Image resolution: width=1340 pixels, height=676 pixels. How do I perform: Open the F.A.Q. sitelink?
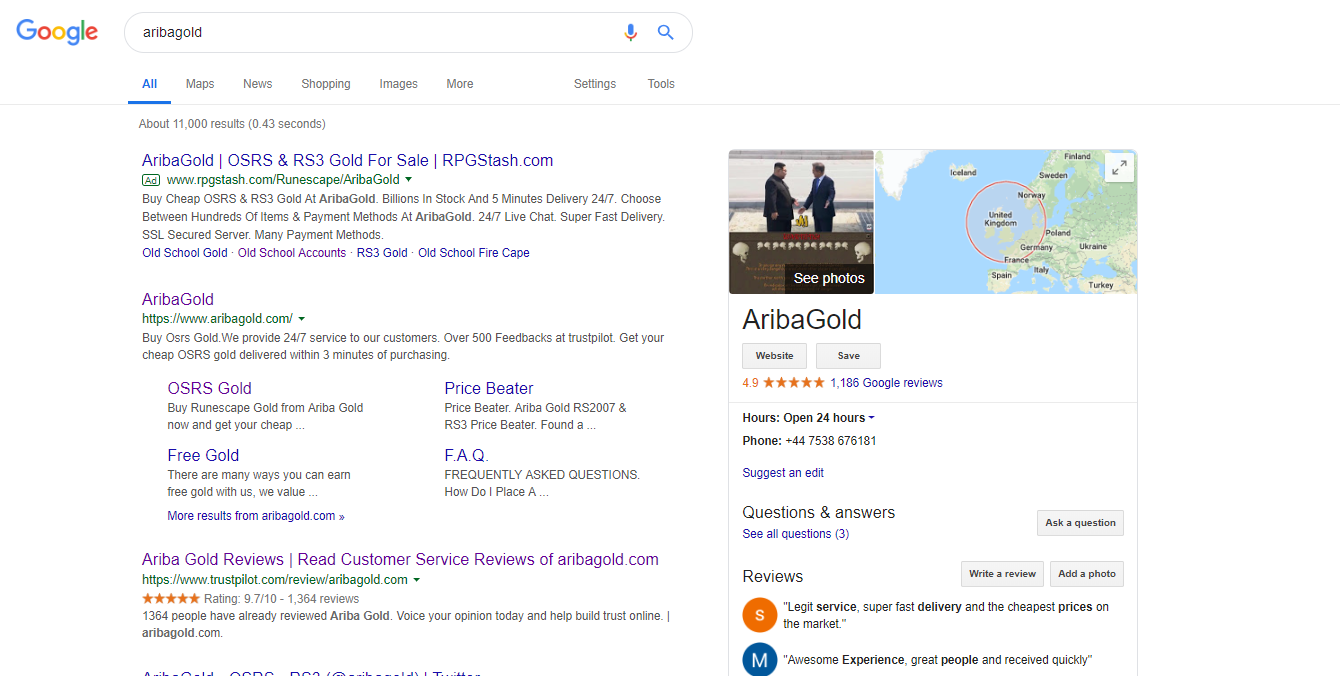pos(466,455)
